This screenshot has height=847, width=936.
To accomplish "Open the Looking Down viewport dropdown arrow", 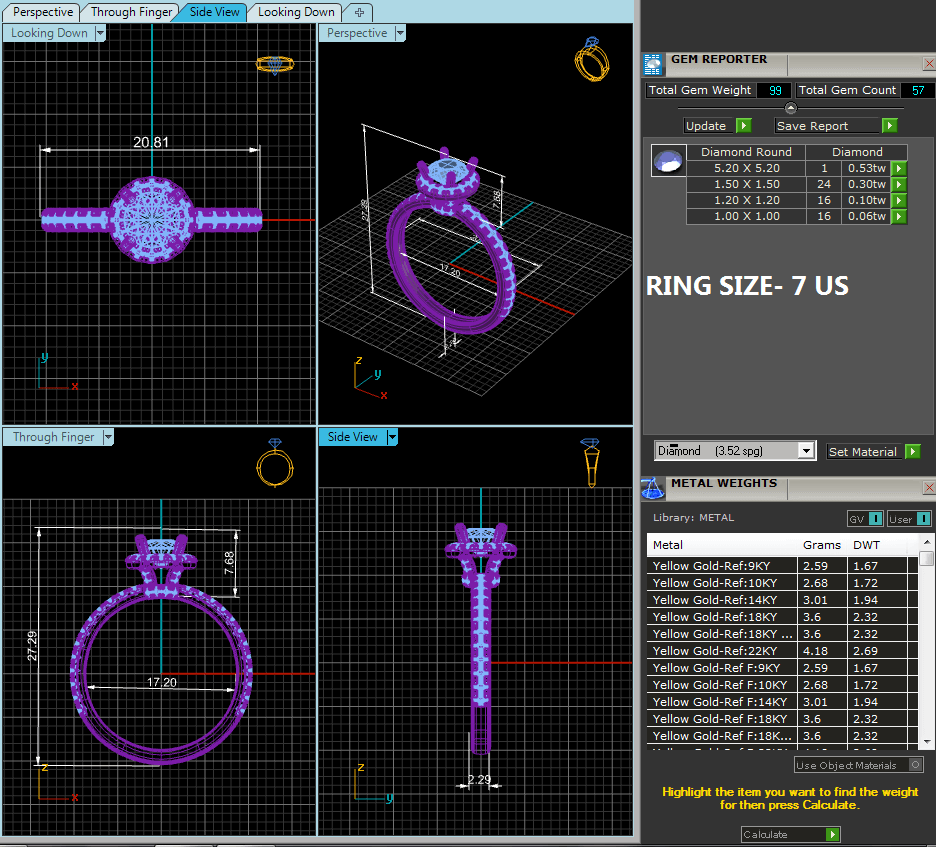I will click(x=99, y=33).
